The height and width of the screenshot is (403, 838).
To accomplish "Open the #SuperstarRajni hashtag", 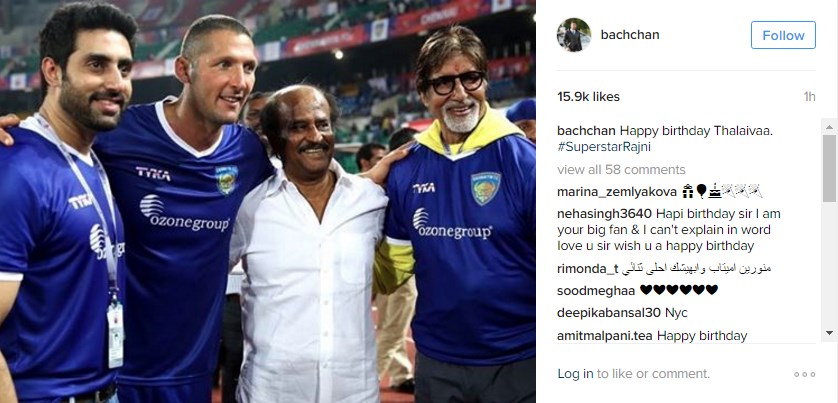I will tap(596, 147).
